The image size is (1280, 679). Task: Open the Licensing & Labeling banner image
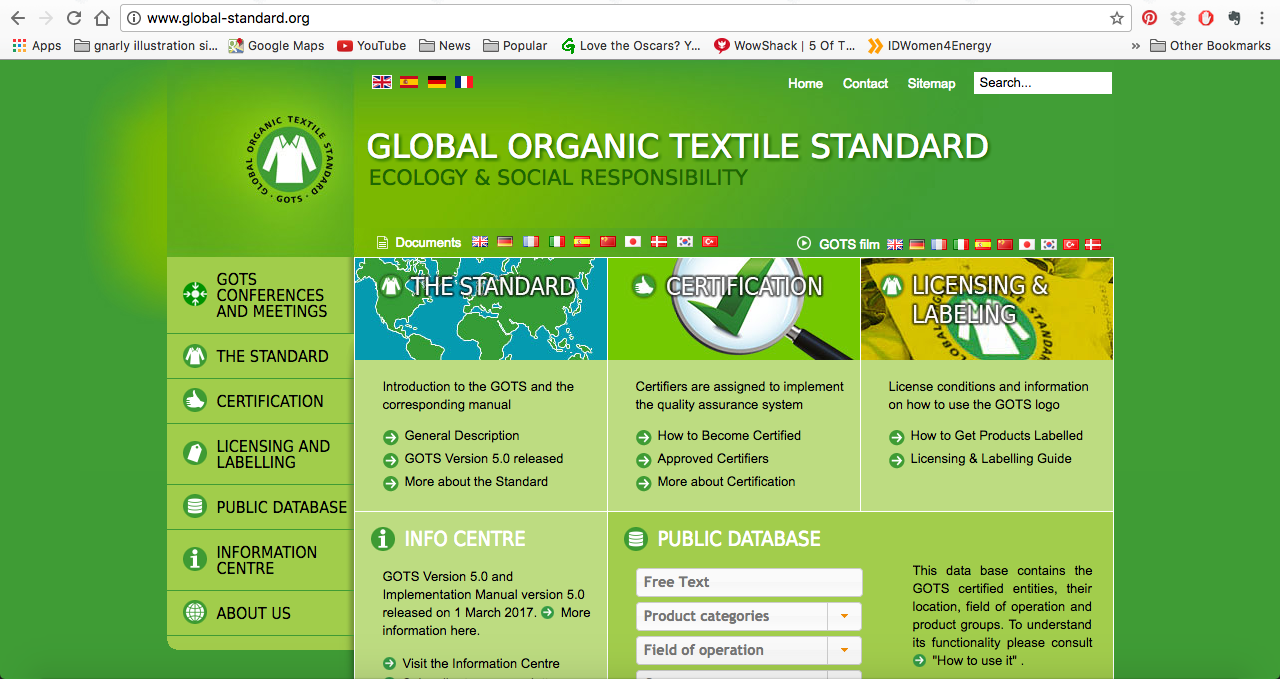987,309
